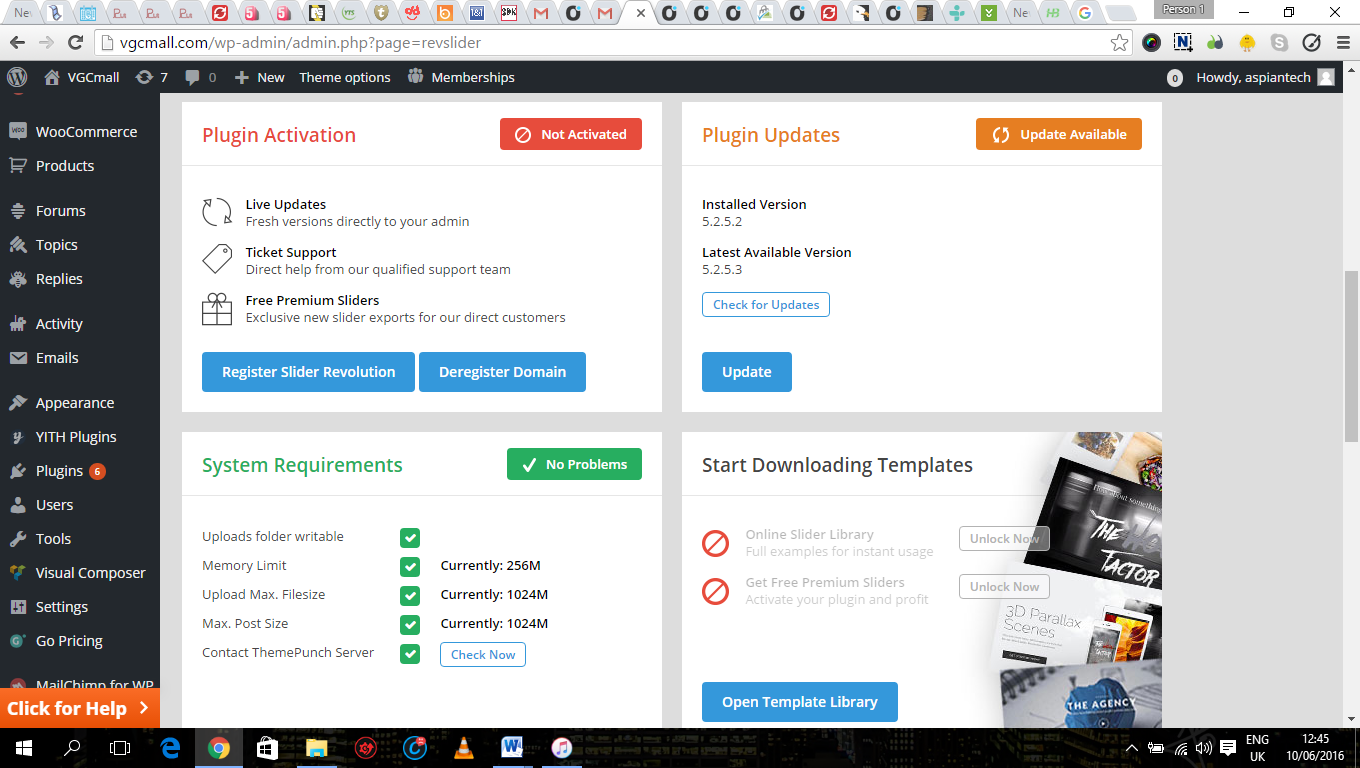Click Unlock Now for Online Slider Library
1360x768 pixels.
1004,539
